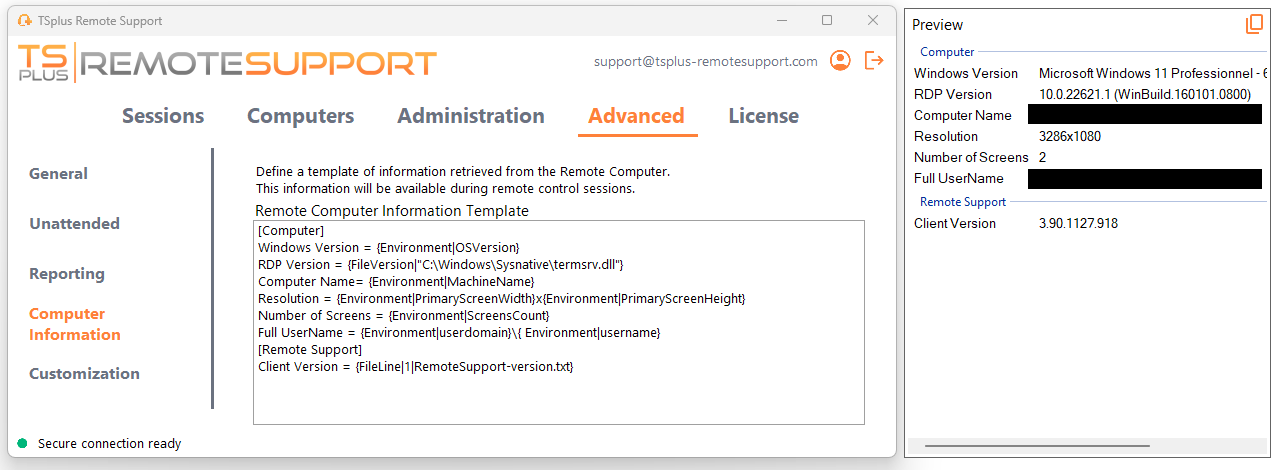Click the green secure connection status dot

click(22, 443)
